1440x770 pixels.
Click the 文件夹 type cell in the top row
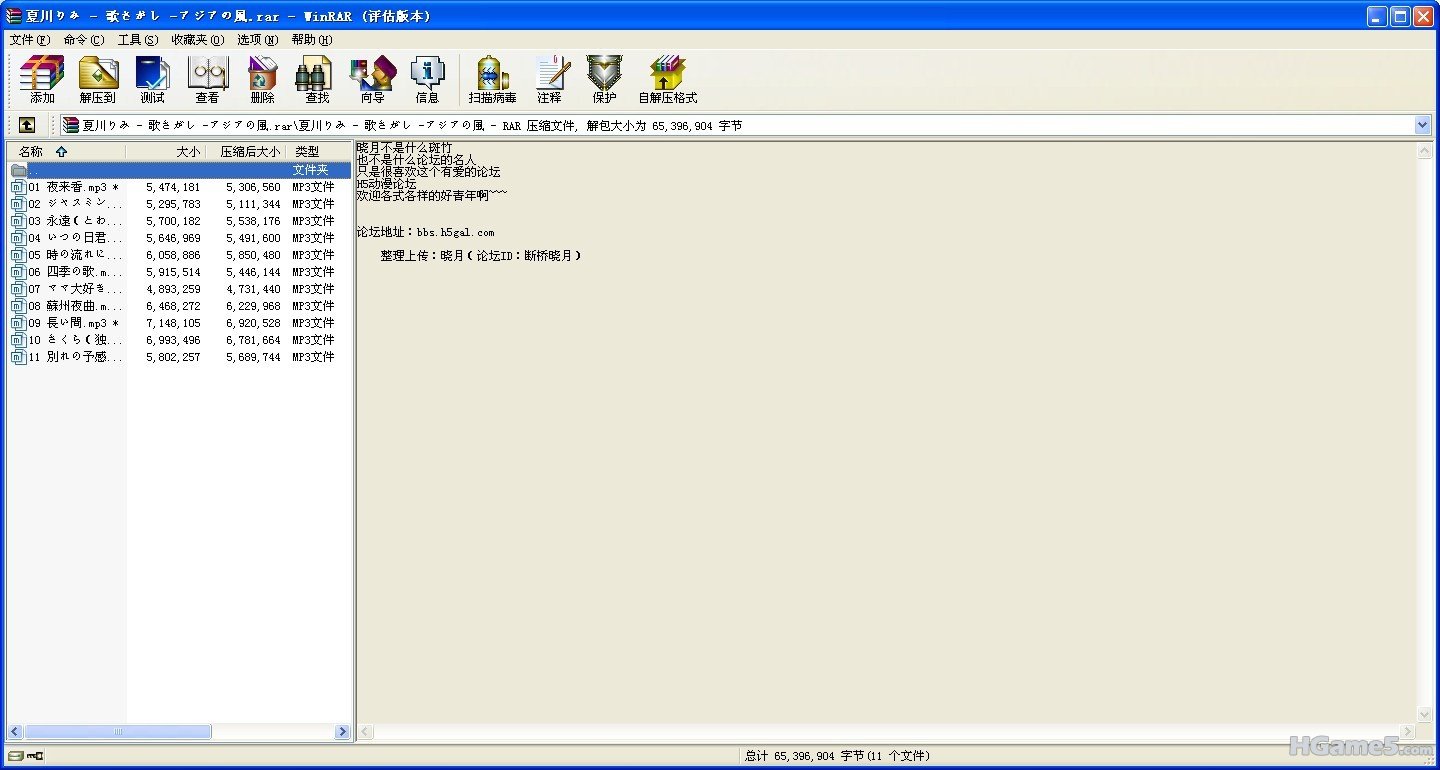tap(311, 170)
